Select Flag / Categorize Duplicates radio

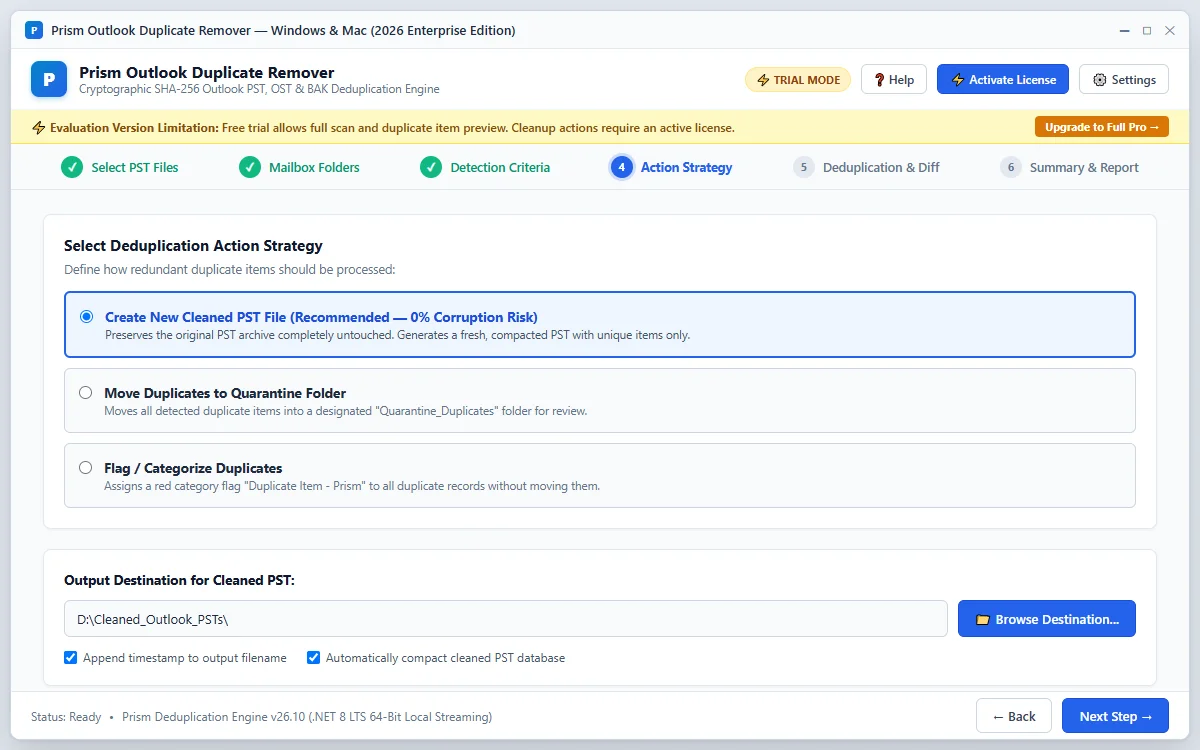(x=86, y=468)
